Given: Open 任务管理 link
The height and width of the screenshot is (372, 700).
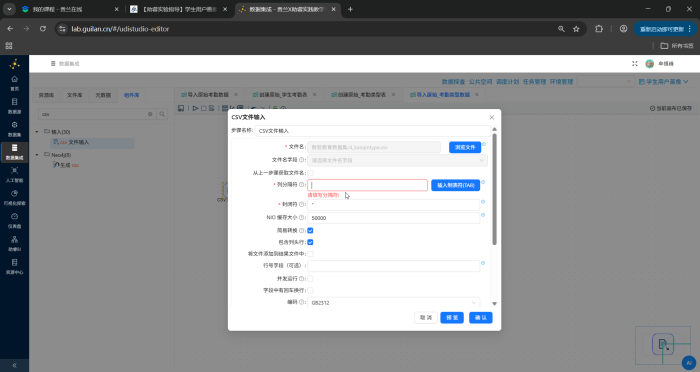Looking at the screenshot, I should tap(534, 82).
